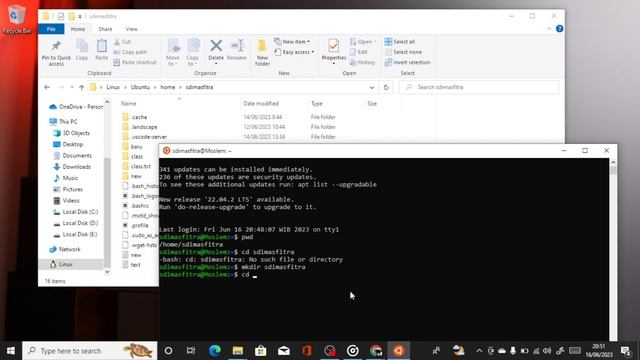Switch to the View ribbon tab
The height and width of the screenshot is (360, 640).
131,29
